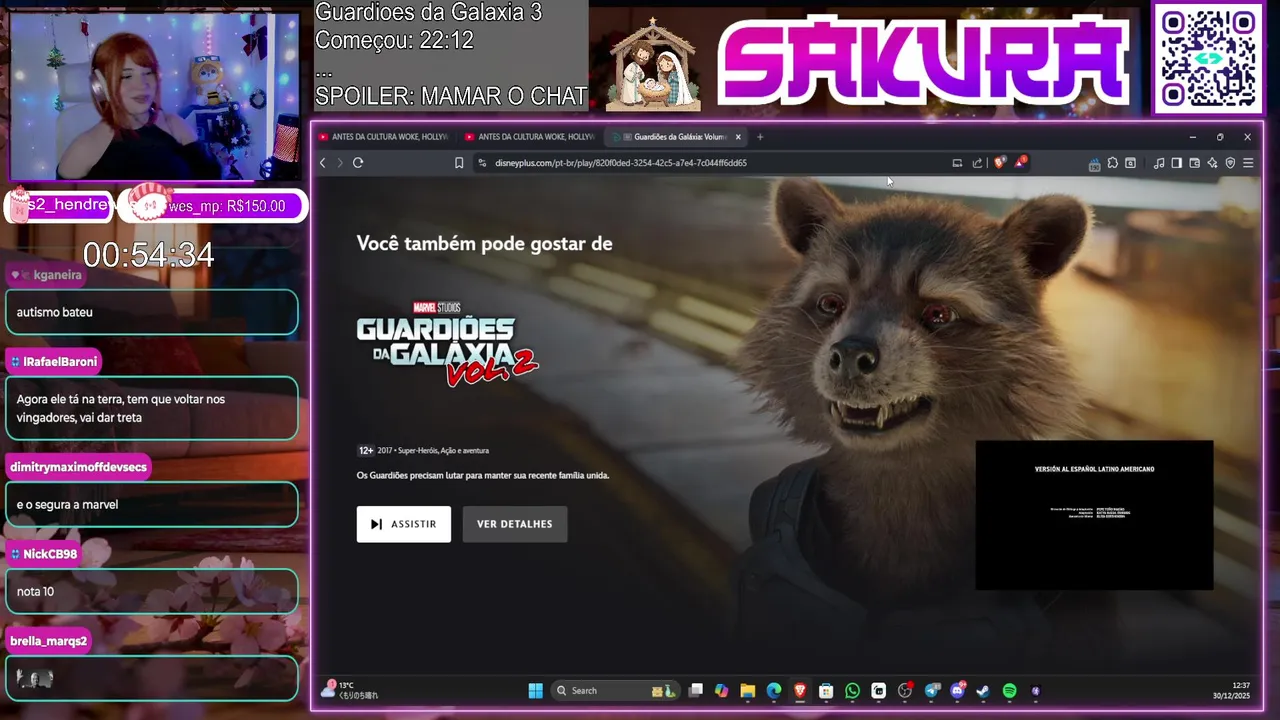
Task: Click the chat username NickCB98
Action: point(50,554)
